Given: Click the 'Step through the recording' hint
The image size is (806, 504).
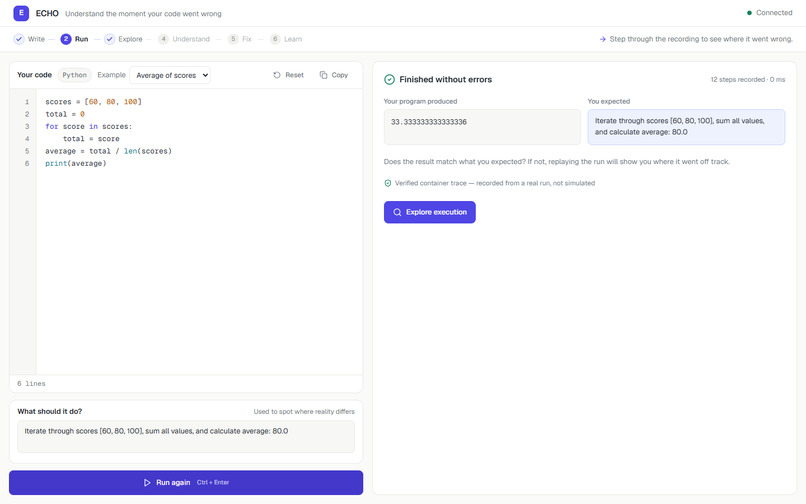Looking at the screenshot, I should (701, 39).
